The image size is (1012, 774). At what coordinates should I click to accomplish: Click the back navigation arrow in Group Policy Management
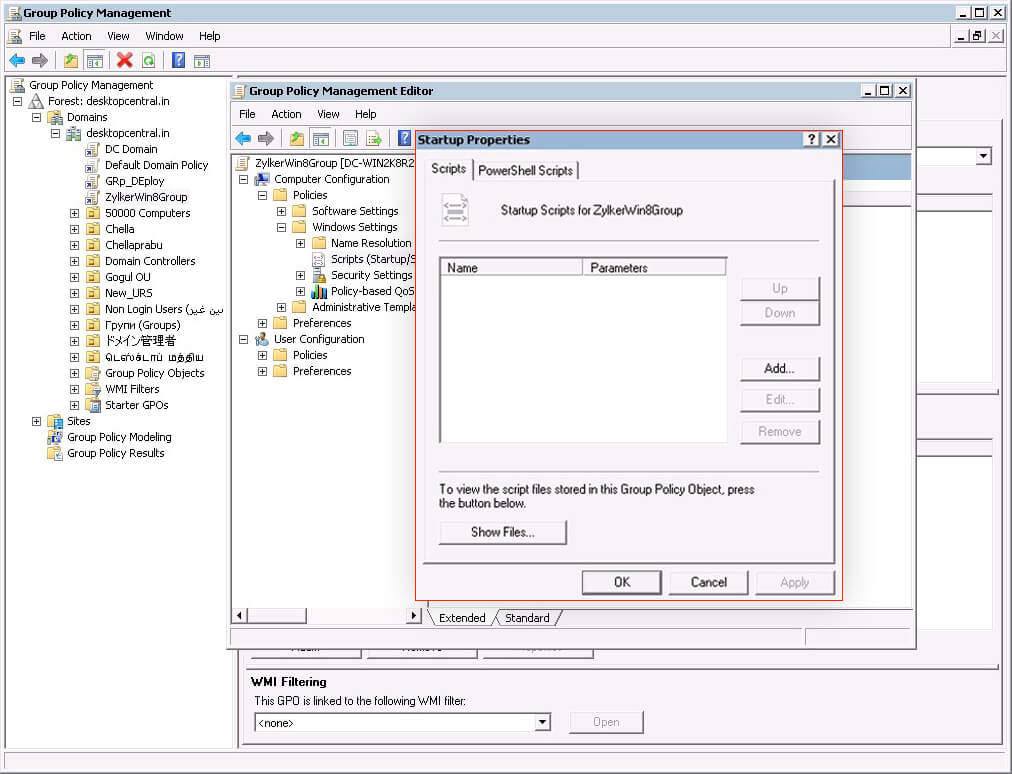coord(16,60)
